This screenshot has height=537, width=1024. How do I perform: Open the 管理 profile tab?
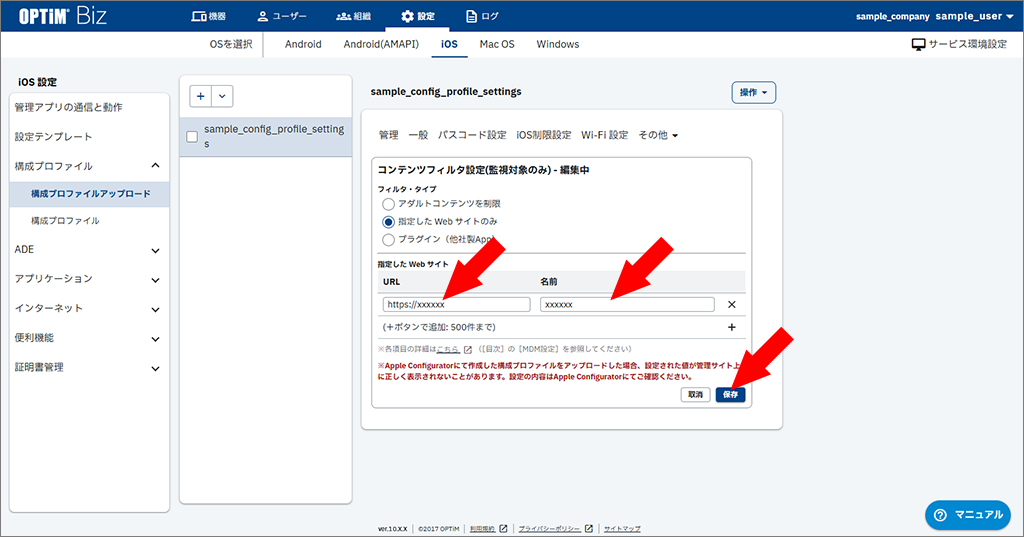click(x=389, y=135)
